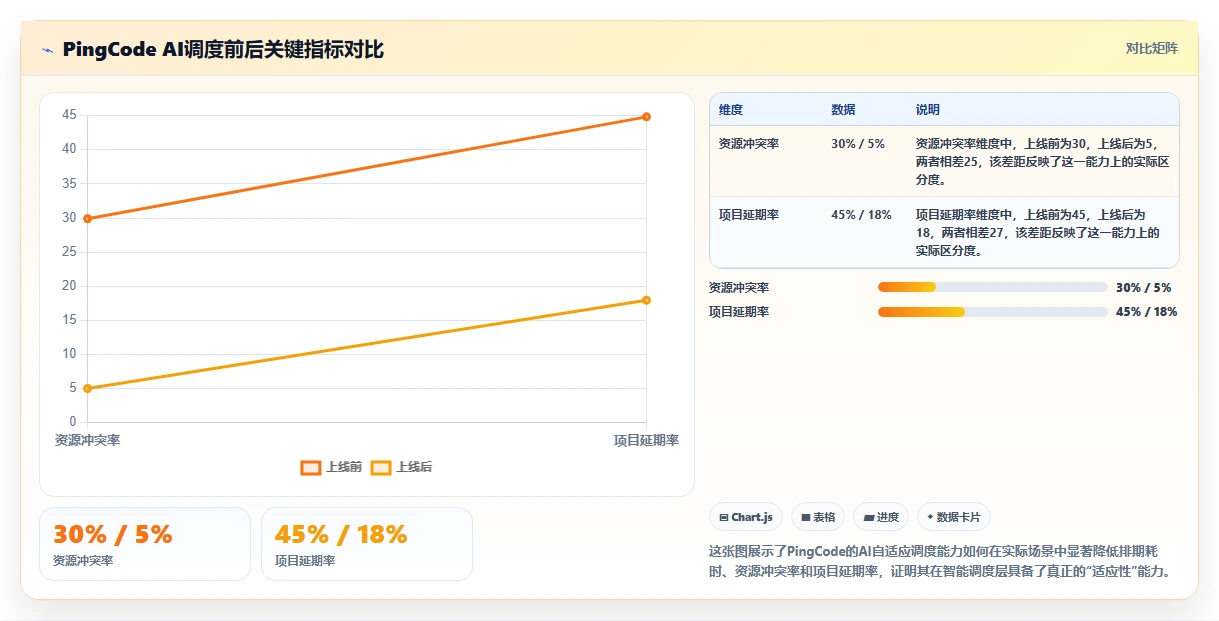This screenshot has width=1219, height=621.
Task: Click the 30% / 5% table data cell
Action: 858,144
